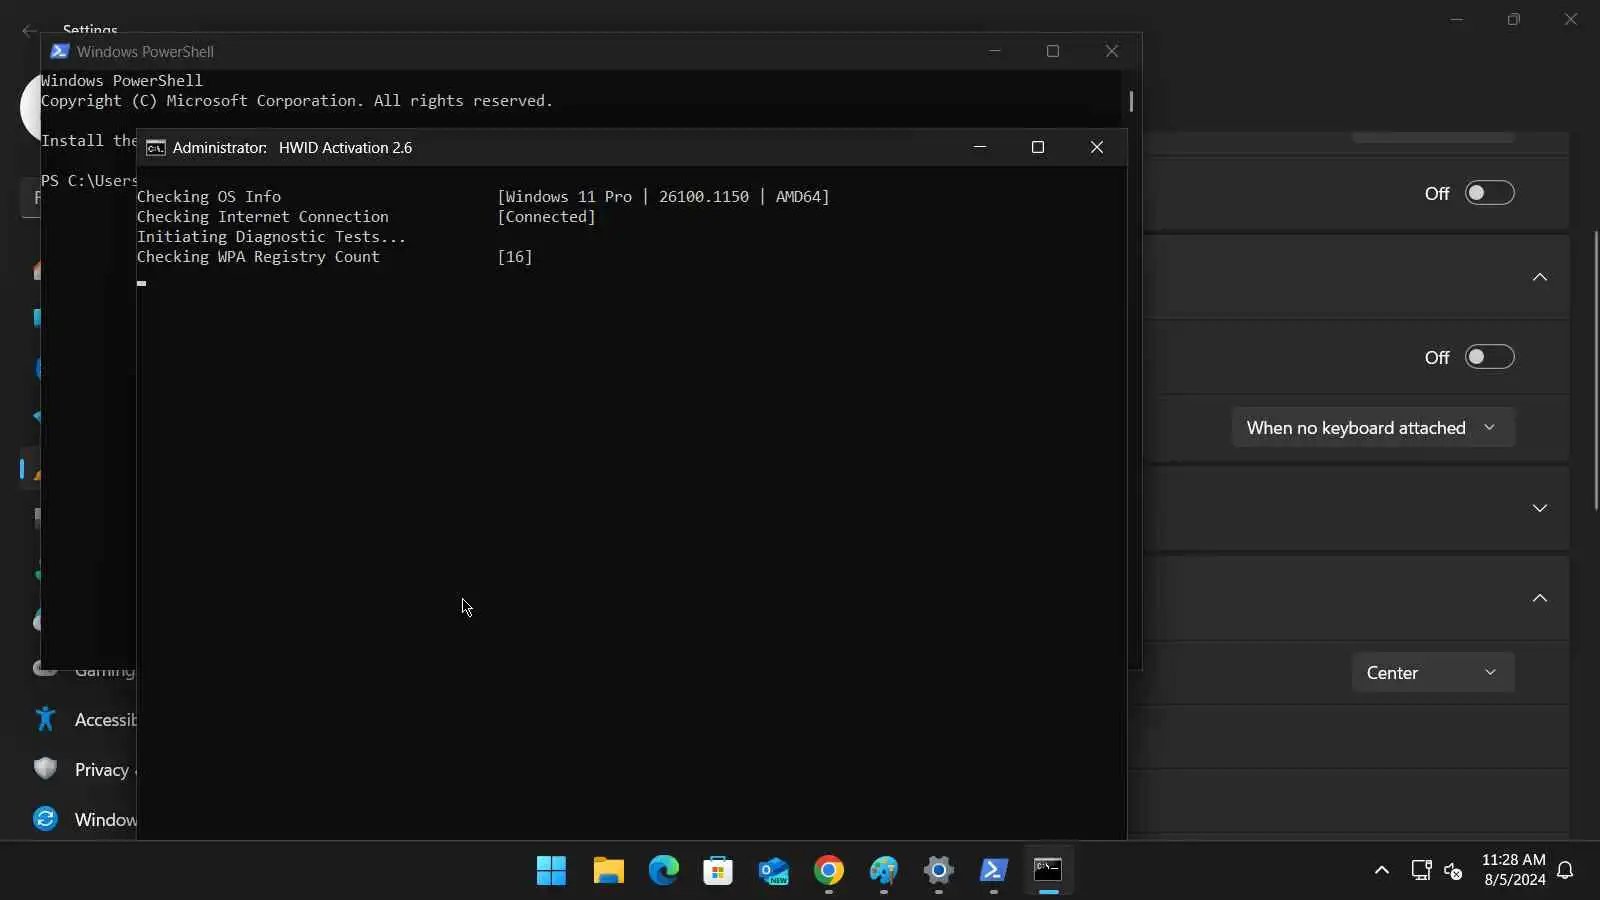Expand the section below the keyboard dropdown
The image size is (1600, 900).
[x=1540, y=508]
